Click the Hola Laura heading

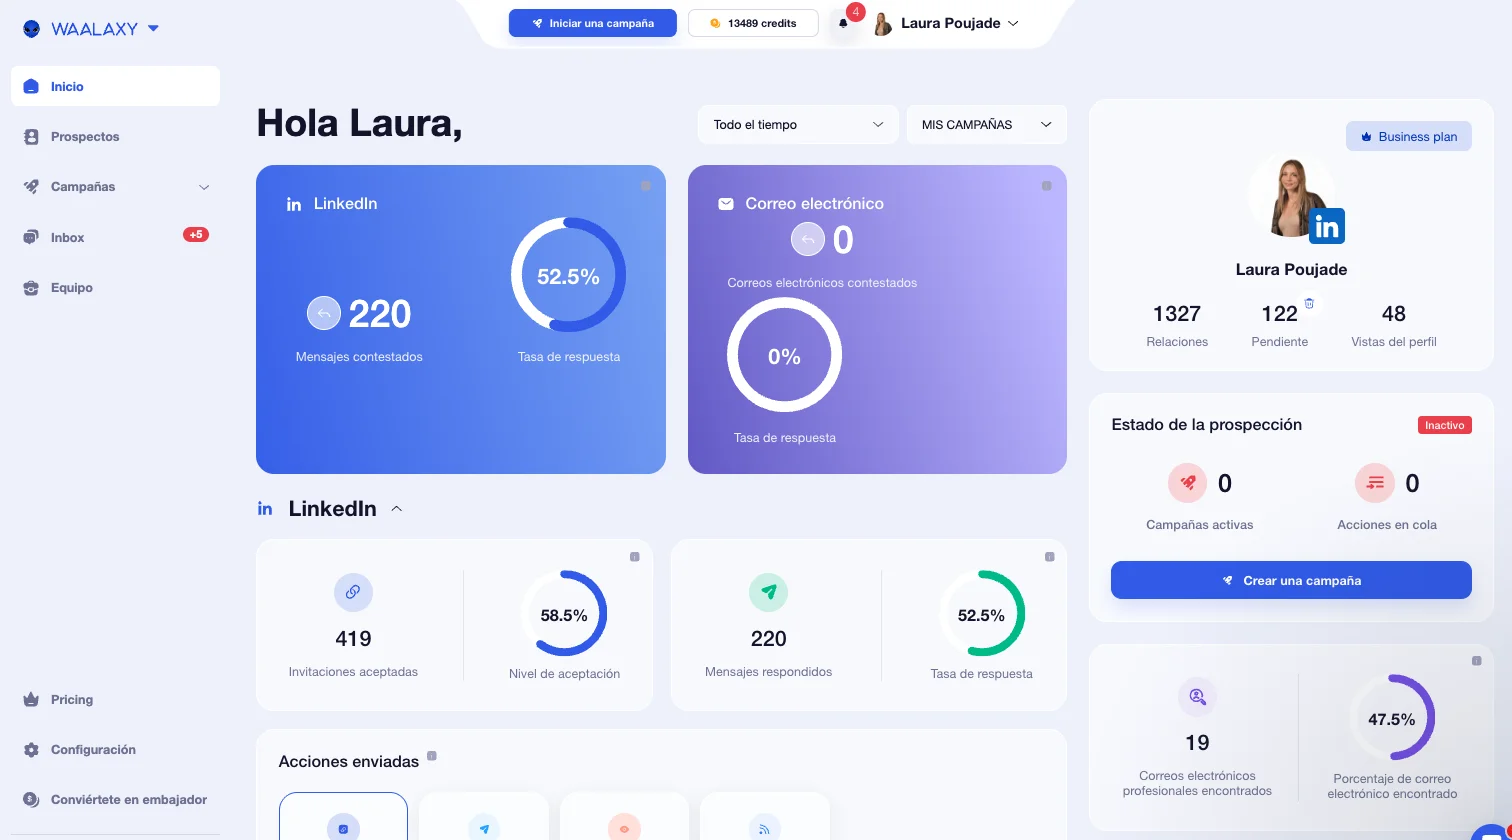(359, 123)
